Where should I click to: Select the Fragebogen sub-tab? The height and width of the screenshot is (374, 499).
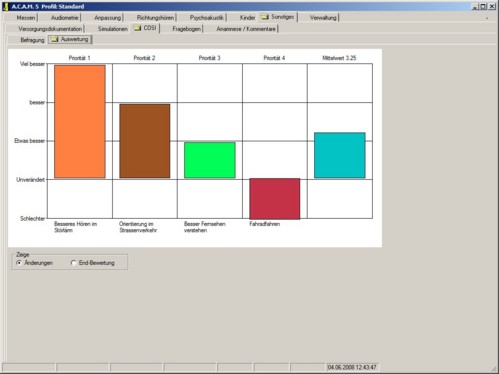[186, 29]
